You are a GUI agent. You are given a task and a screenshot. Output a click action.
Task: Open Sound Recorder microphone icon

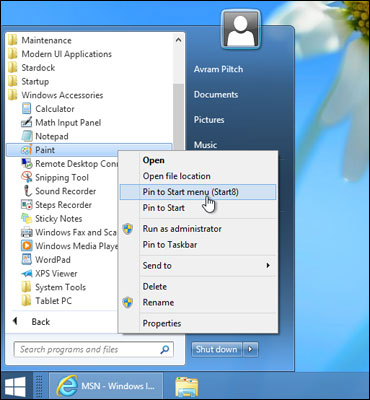(26, 191)
